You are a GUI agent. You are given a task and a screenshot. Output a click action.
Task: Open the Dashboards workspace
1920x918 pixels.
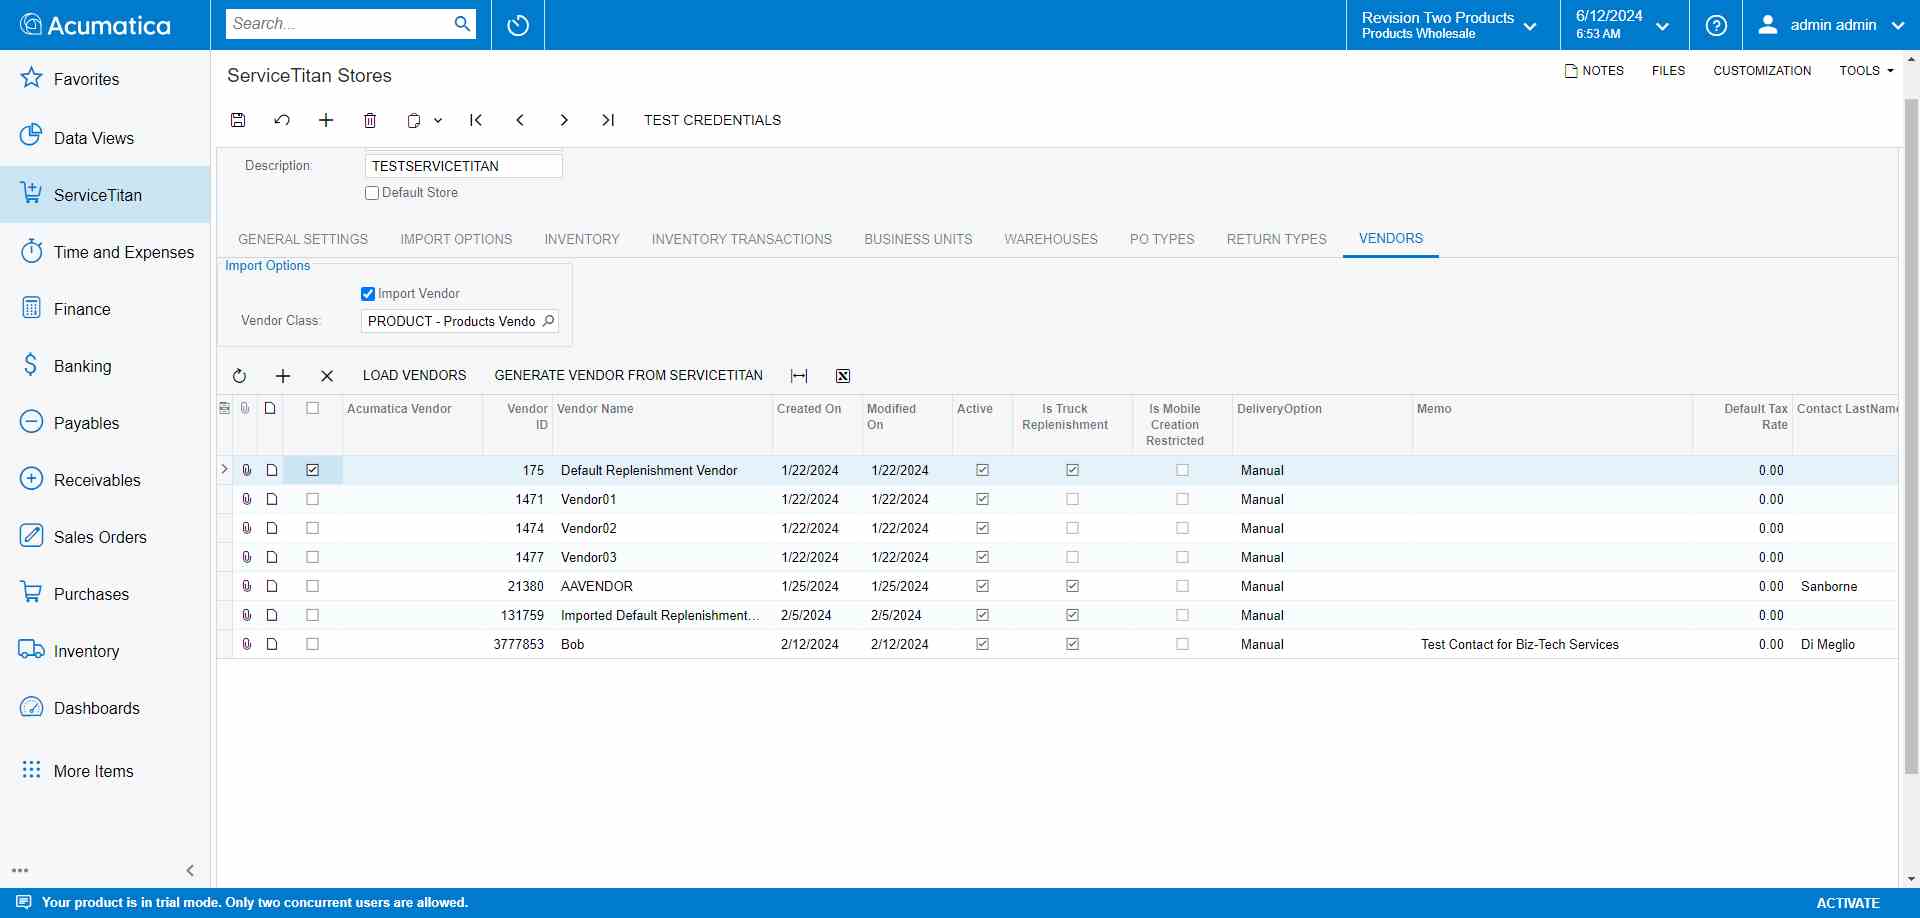click(105, 708)
